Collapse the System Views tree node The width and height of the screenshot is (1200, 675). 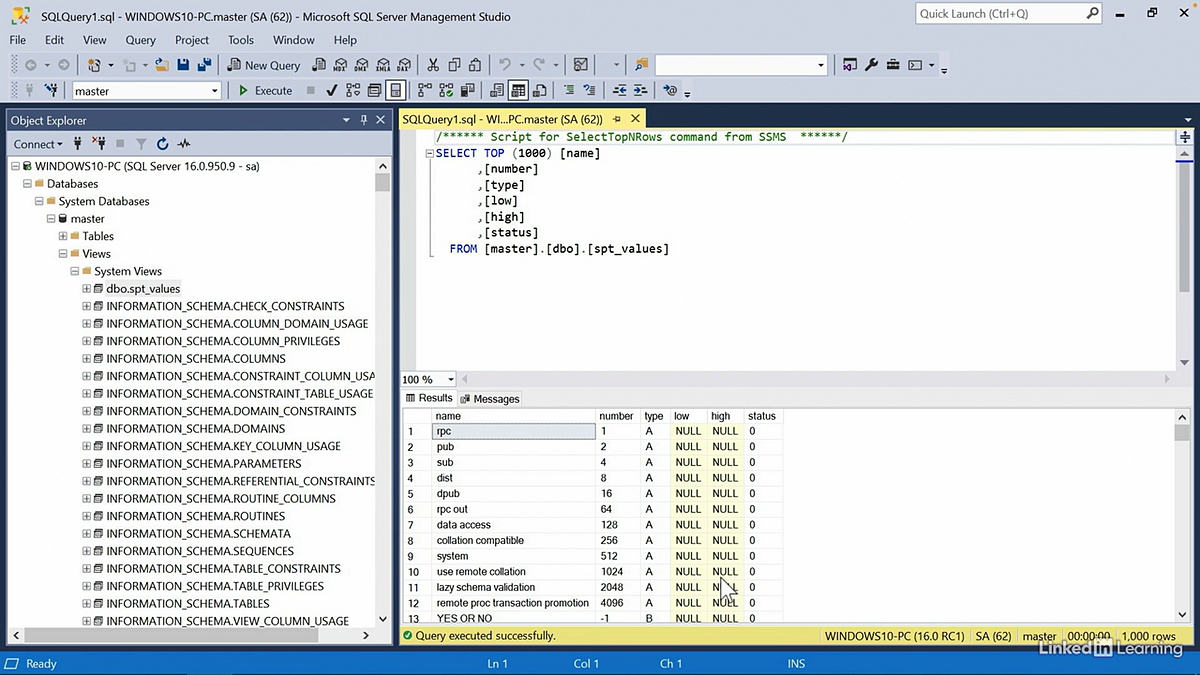point(75,271)
